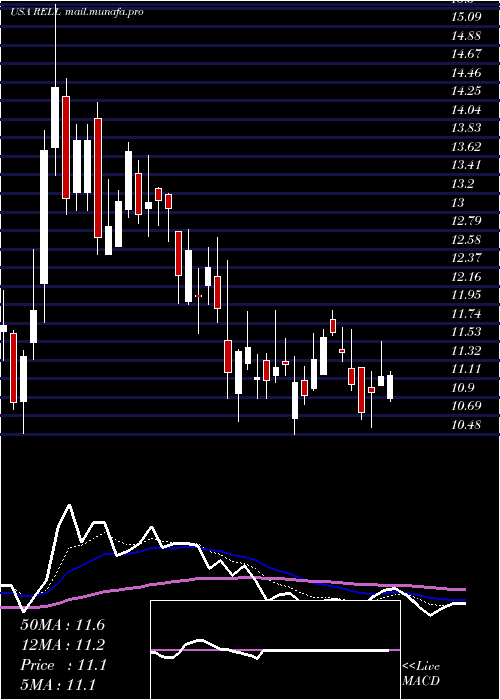
Task: Select the 11.74 price axis label
Action: (467, 314)
